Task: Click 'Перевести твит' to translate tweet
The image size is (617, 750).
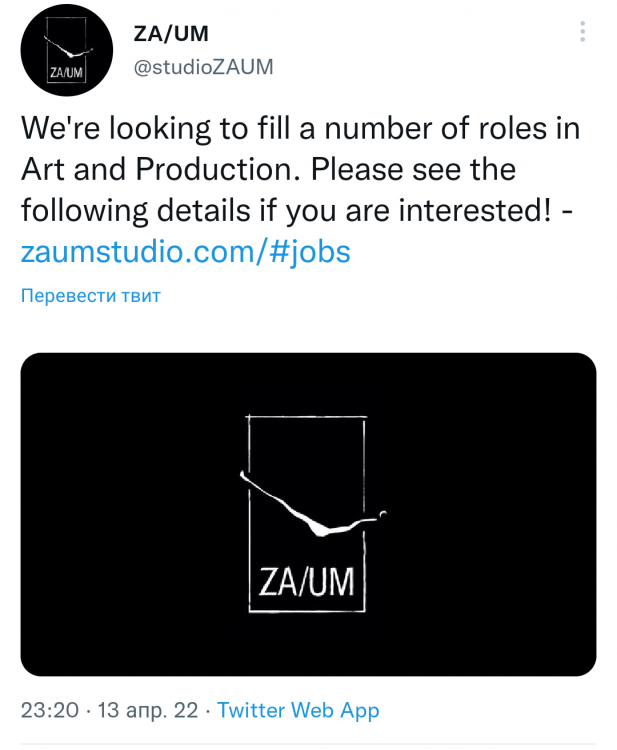Action: (91, 296)
